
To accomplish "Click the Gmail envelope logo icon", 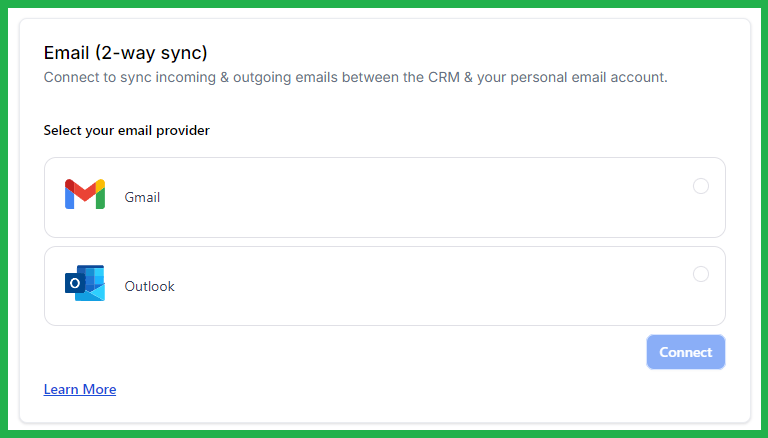I will pyautogui.click(x=85, y=195).
